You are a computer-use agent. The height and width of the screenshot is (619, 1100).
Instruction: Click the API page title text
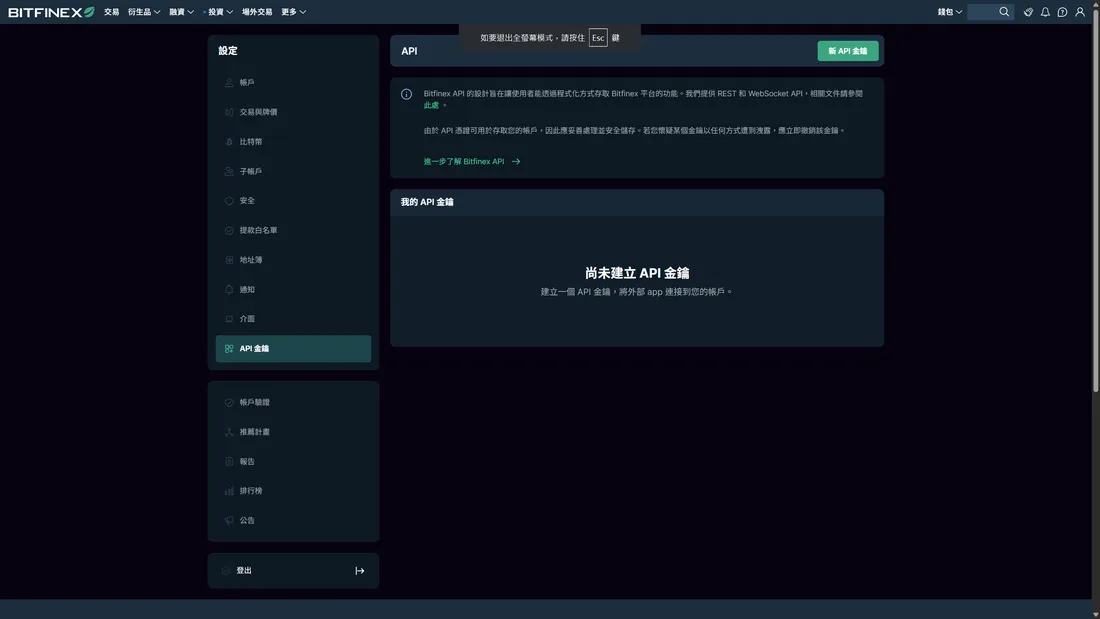point(409,51)
